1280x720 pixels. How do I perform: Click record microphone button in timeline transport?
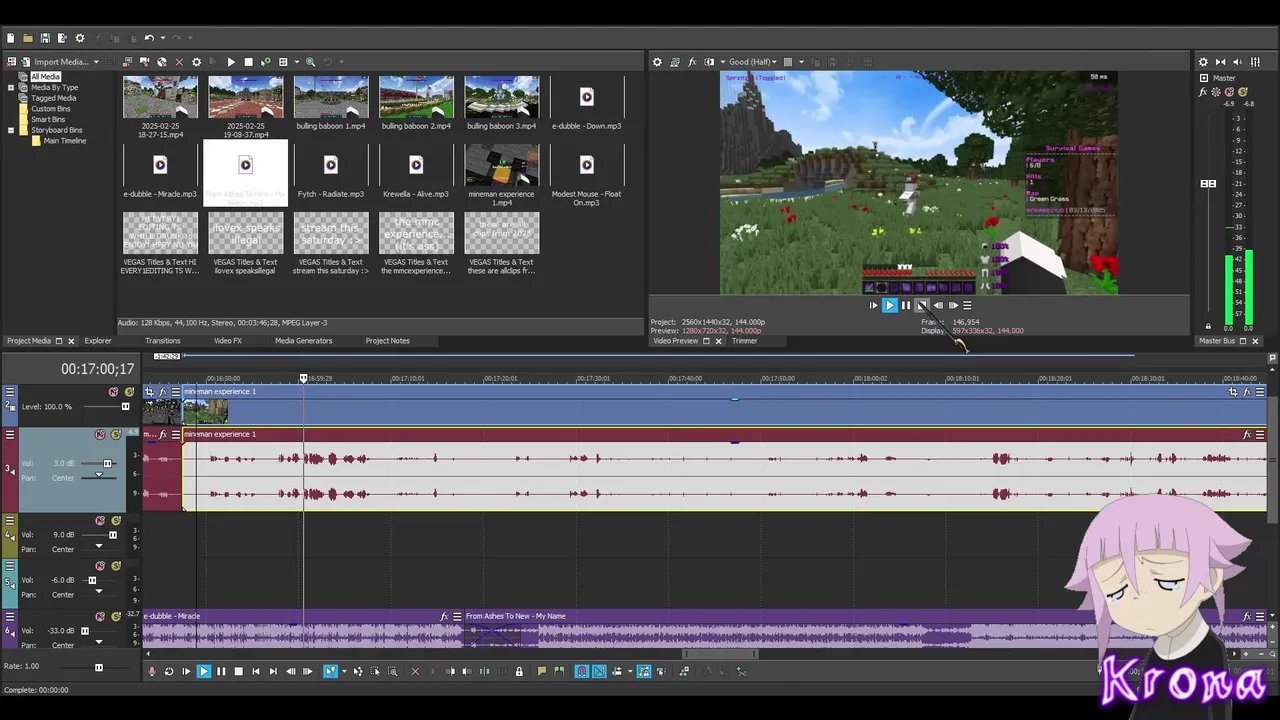click(151, 671)
